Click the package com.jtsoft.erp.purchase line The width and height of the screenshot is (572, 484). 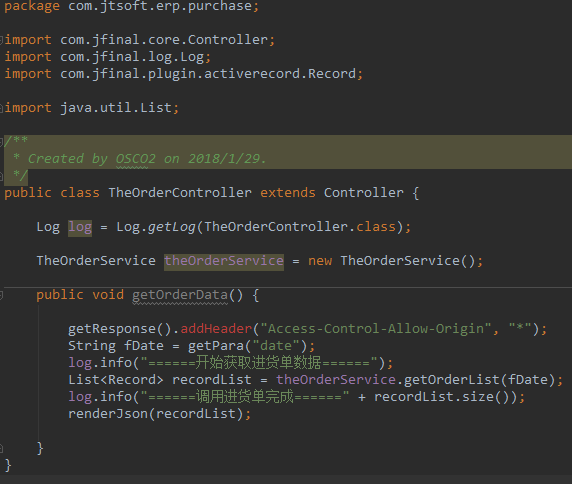(132, 6)
